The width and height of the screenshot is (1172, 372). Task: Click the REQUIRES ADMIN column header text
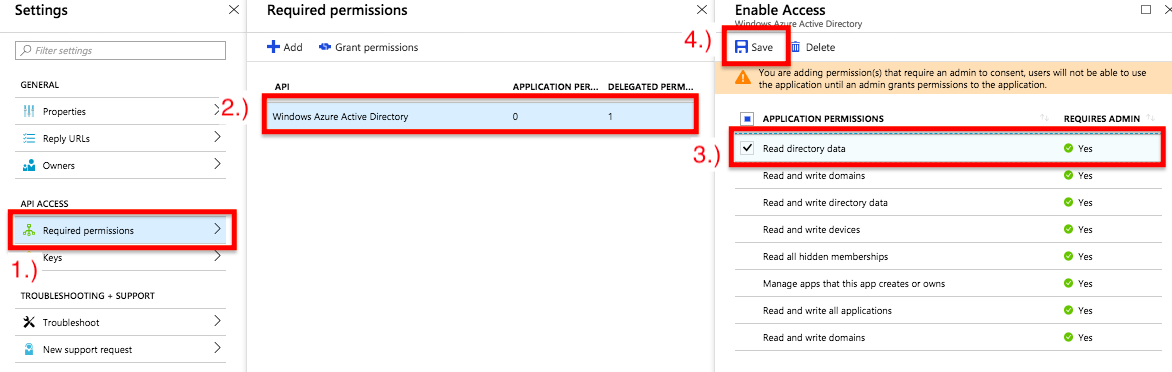1102,118
